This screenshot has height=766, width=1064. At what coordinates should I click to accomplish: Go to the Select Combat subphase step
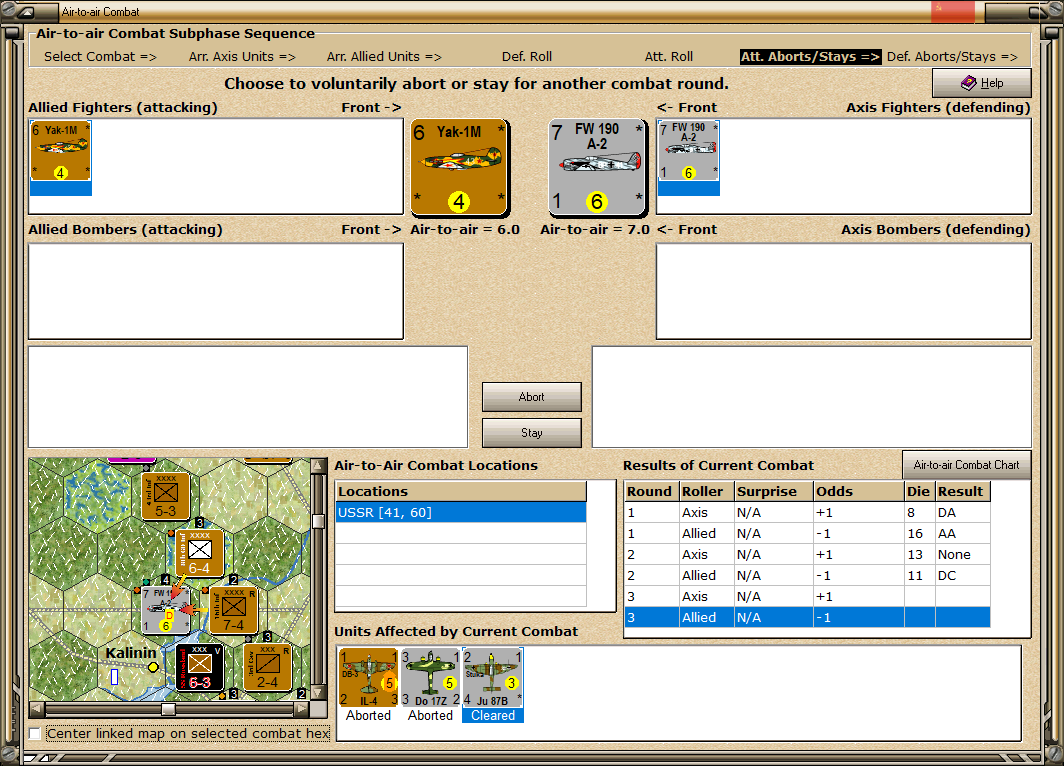[x=100, y=56]
